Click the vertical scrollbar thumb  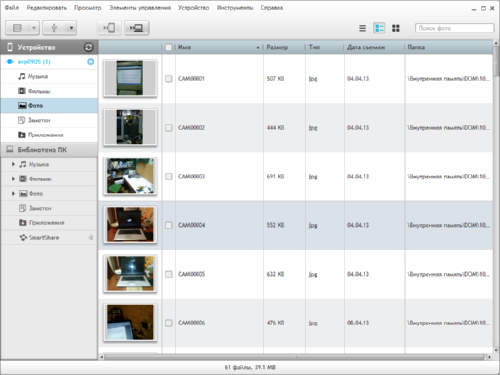coord(496,61)
